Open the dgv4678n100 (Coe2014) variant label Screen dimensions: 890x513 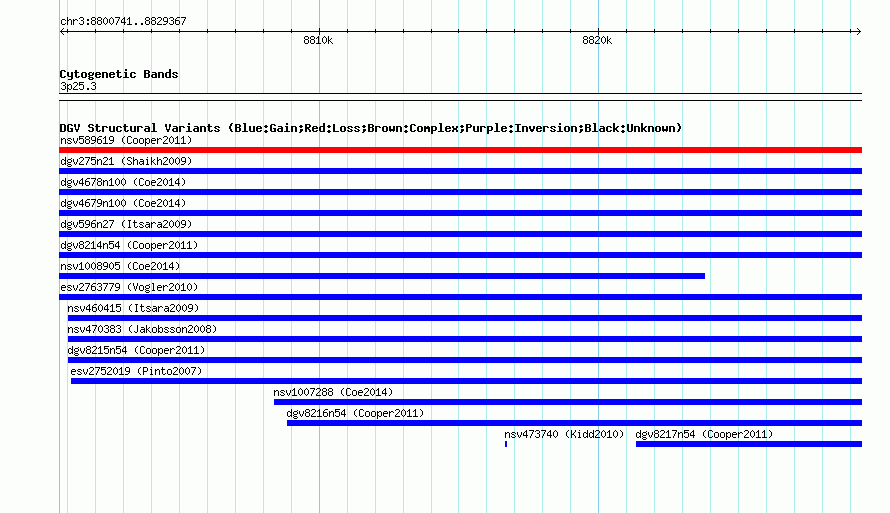(x=123, y=182)
